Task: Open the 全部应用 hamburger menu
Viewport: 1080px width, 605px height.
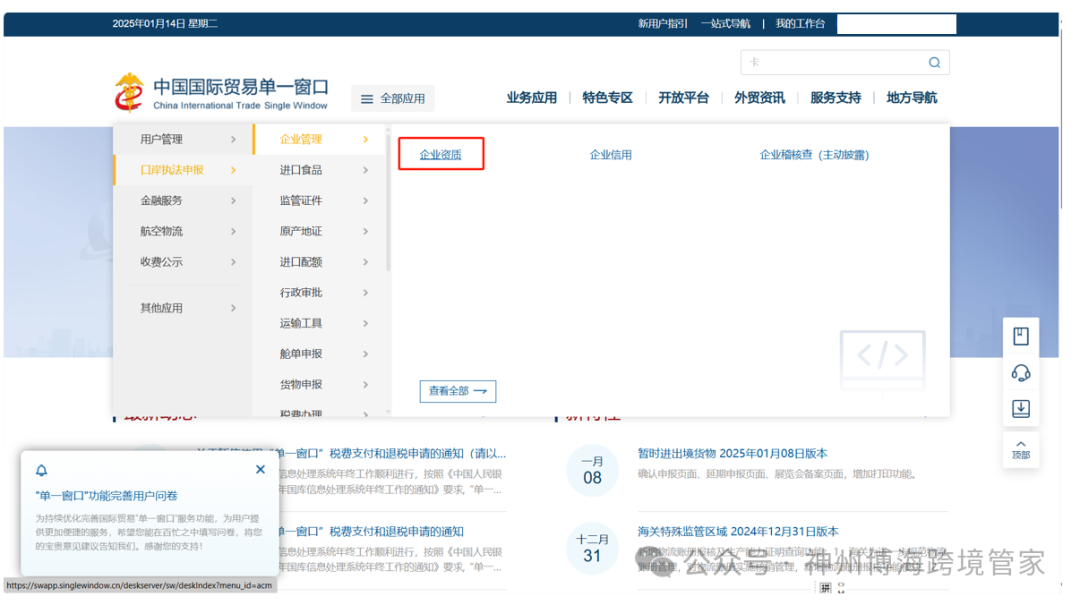Action: tap(393, 99)
